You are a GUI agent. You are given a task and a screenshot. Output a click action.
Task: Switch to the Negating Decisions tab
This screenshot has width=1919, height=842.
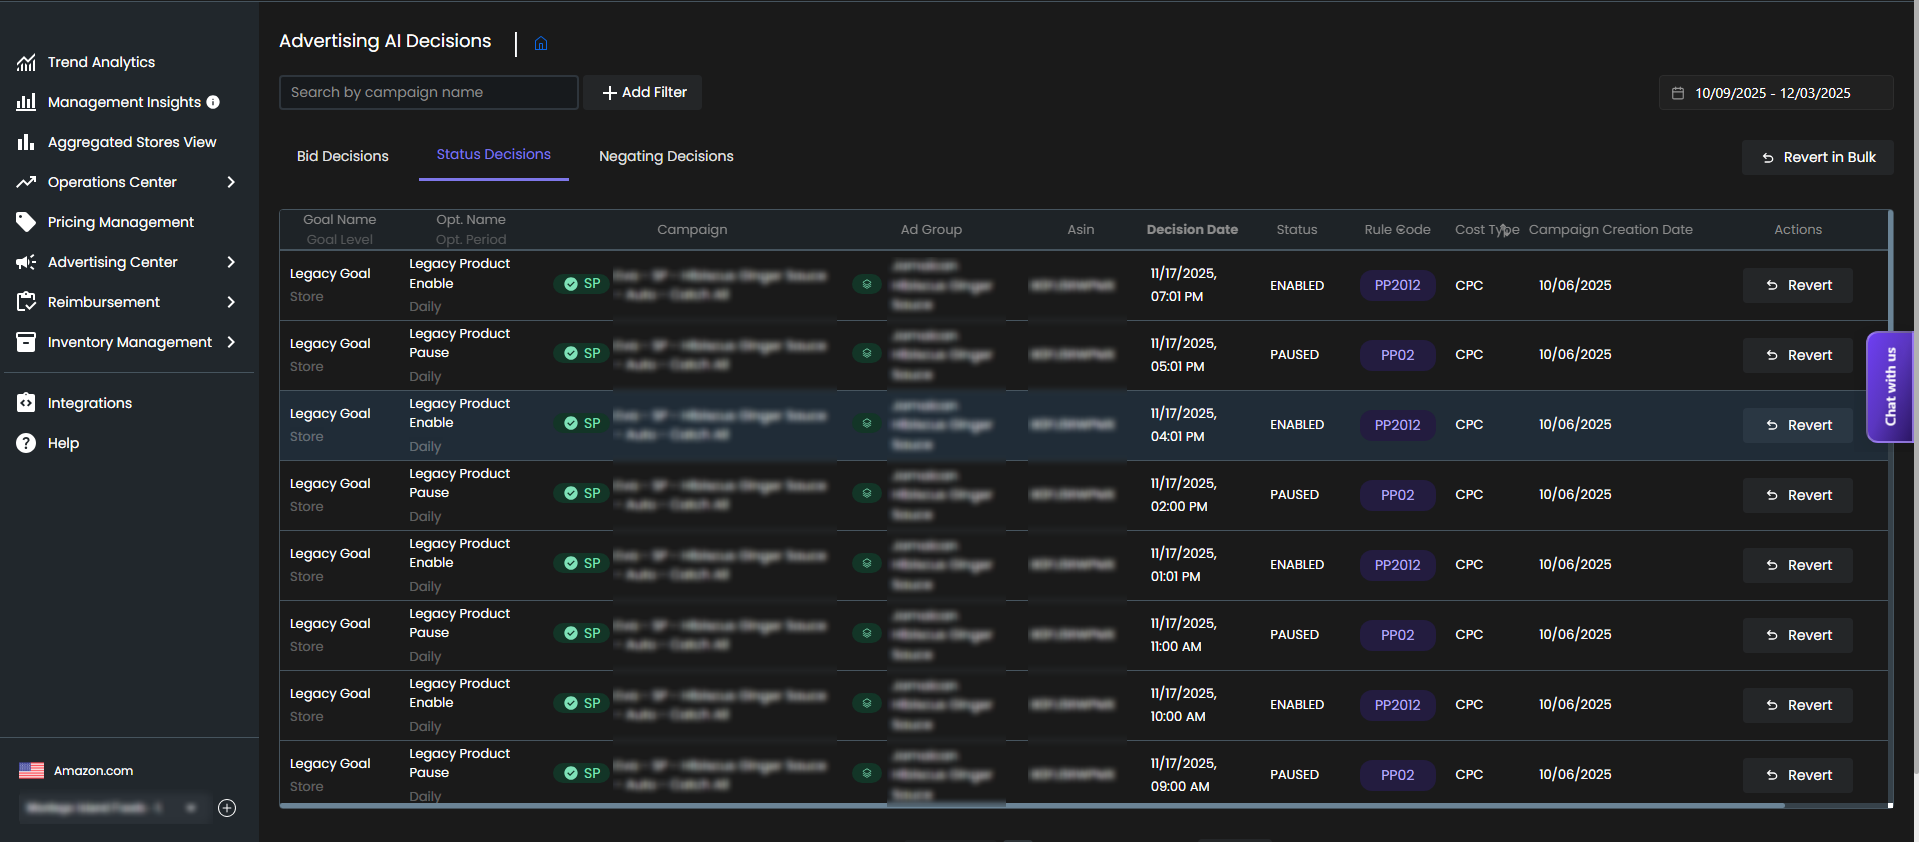(x=666, y=156)
